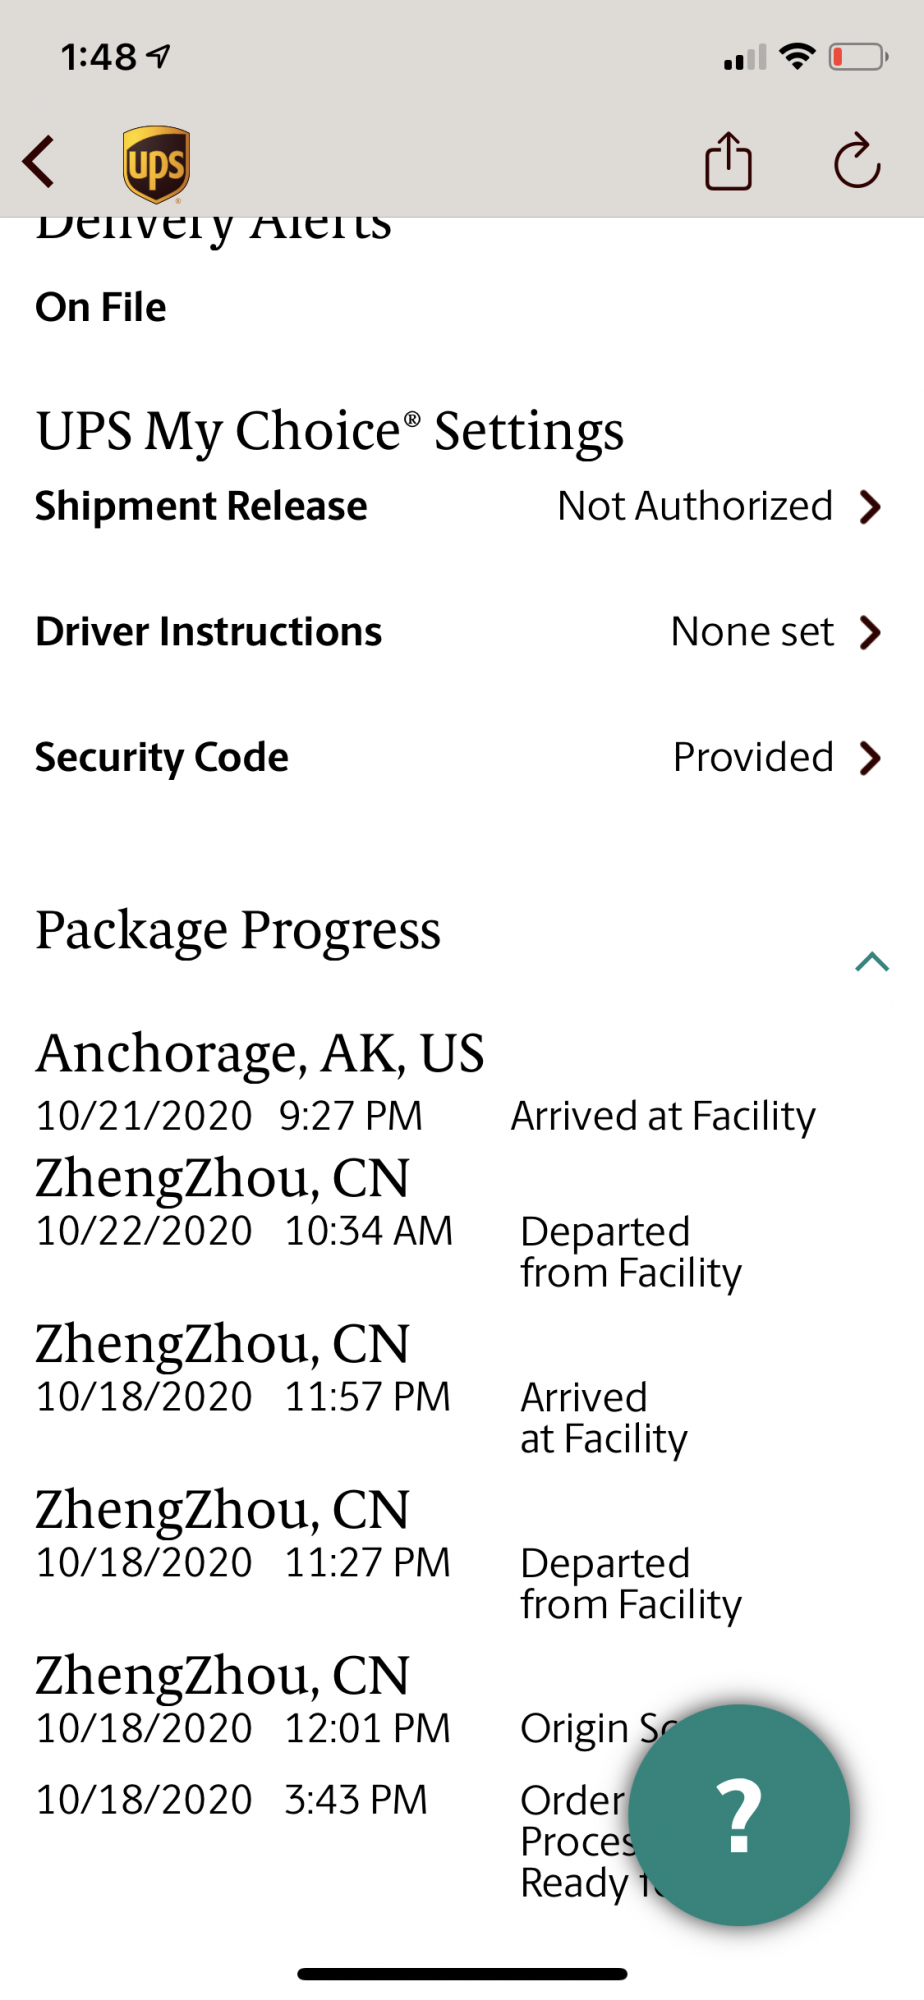The width and height of the screenshot is (924, 2000).
Task: Open Shipment Release chevron
Action: (x=871, y=507)
